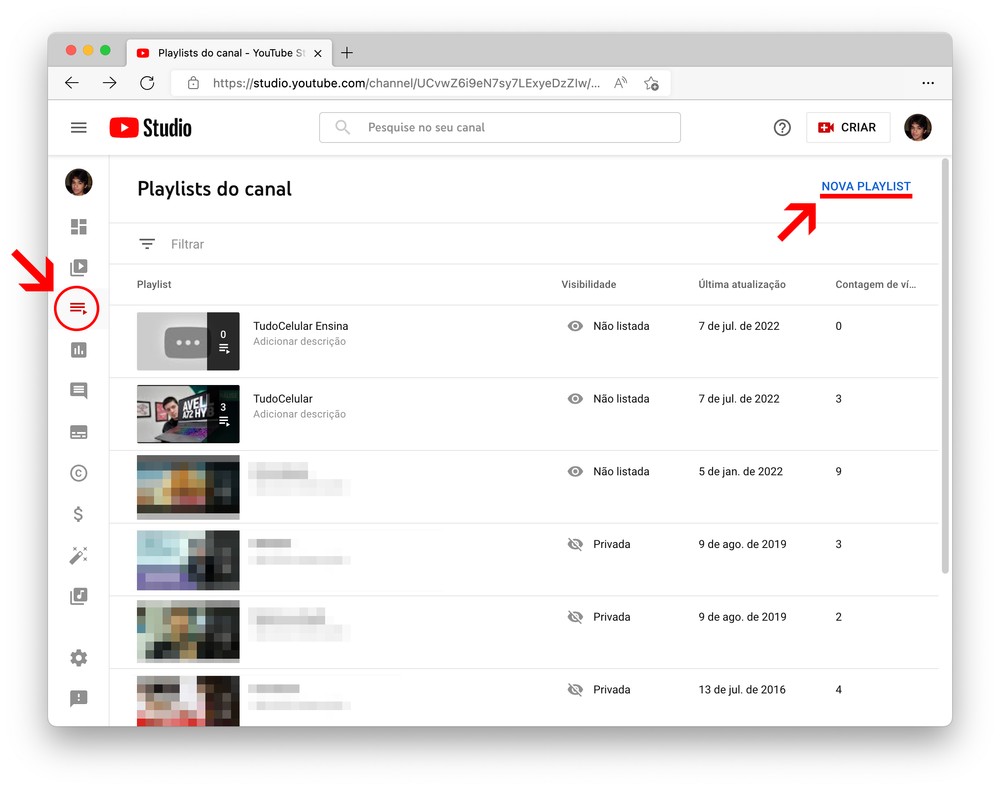The image size is (1000, 790).
Task: Select the Playlists icon in sidebar
Action: [78, 309]
